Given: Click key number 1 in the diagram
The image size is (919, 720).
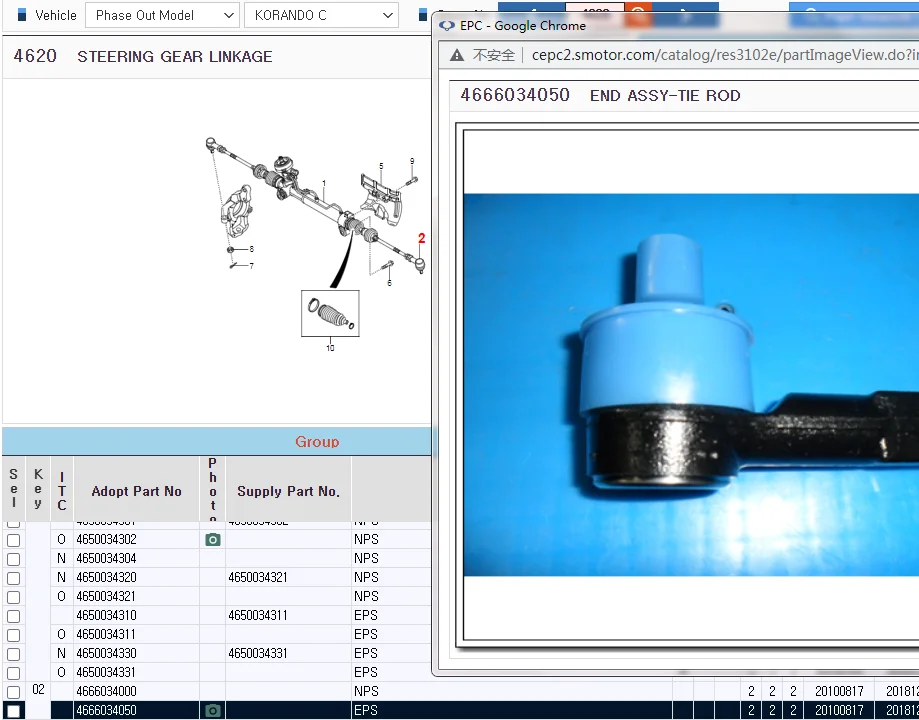Looking at the screenshot, I should coord(324,184).
